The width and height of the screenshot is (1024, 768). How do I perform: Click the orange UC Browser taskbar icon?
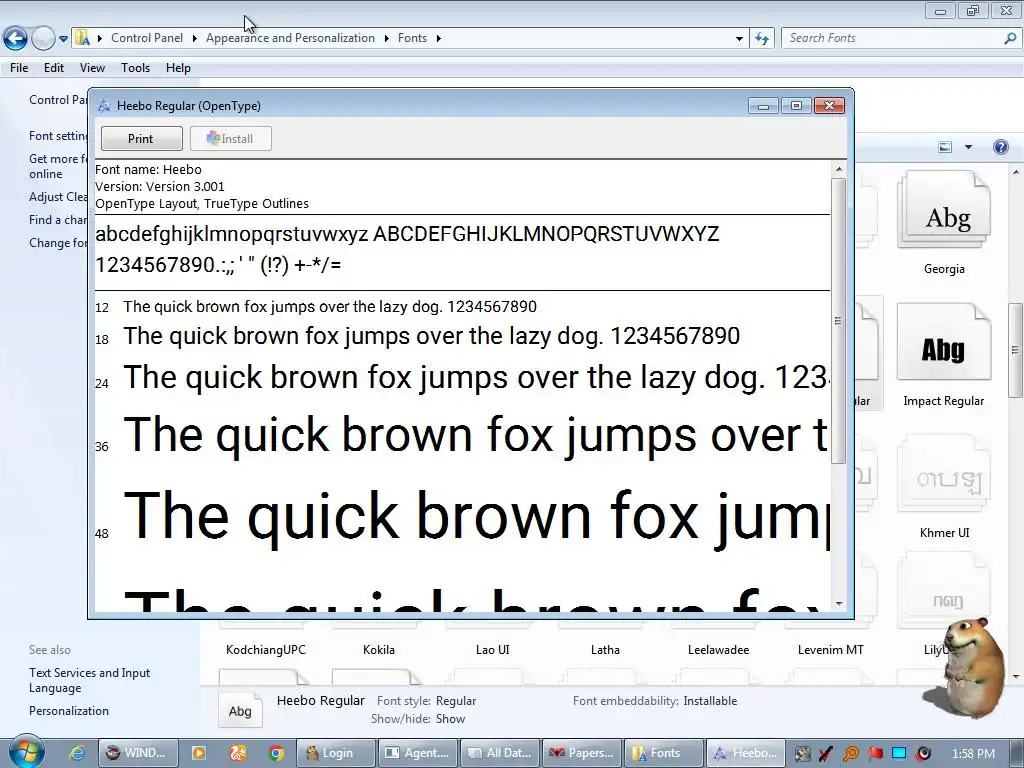[x=238, y=753]
